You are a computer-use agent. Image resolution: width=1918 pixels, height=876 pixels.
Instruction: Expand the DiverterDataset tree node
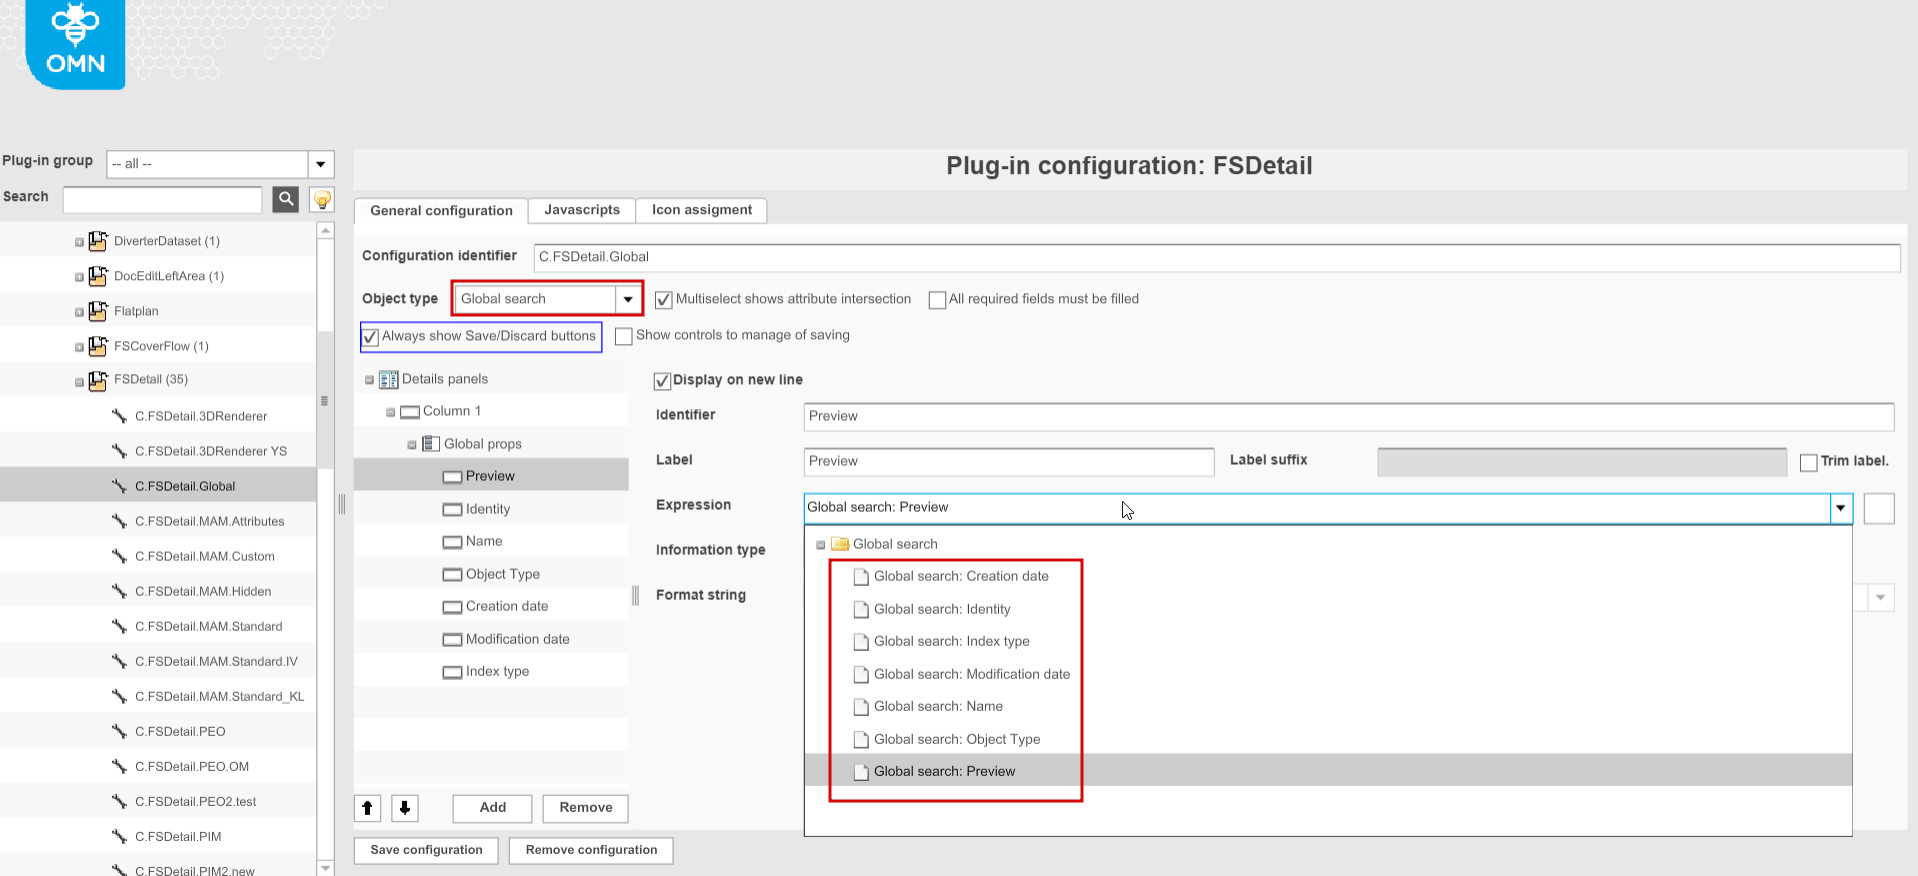click(80, 242)
